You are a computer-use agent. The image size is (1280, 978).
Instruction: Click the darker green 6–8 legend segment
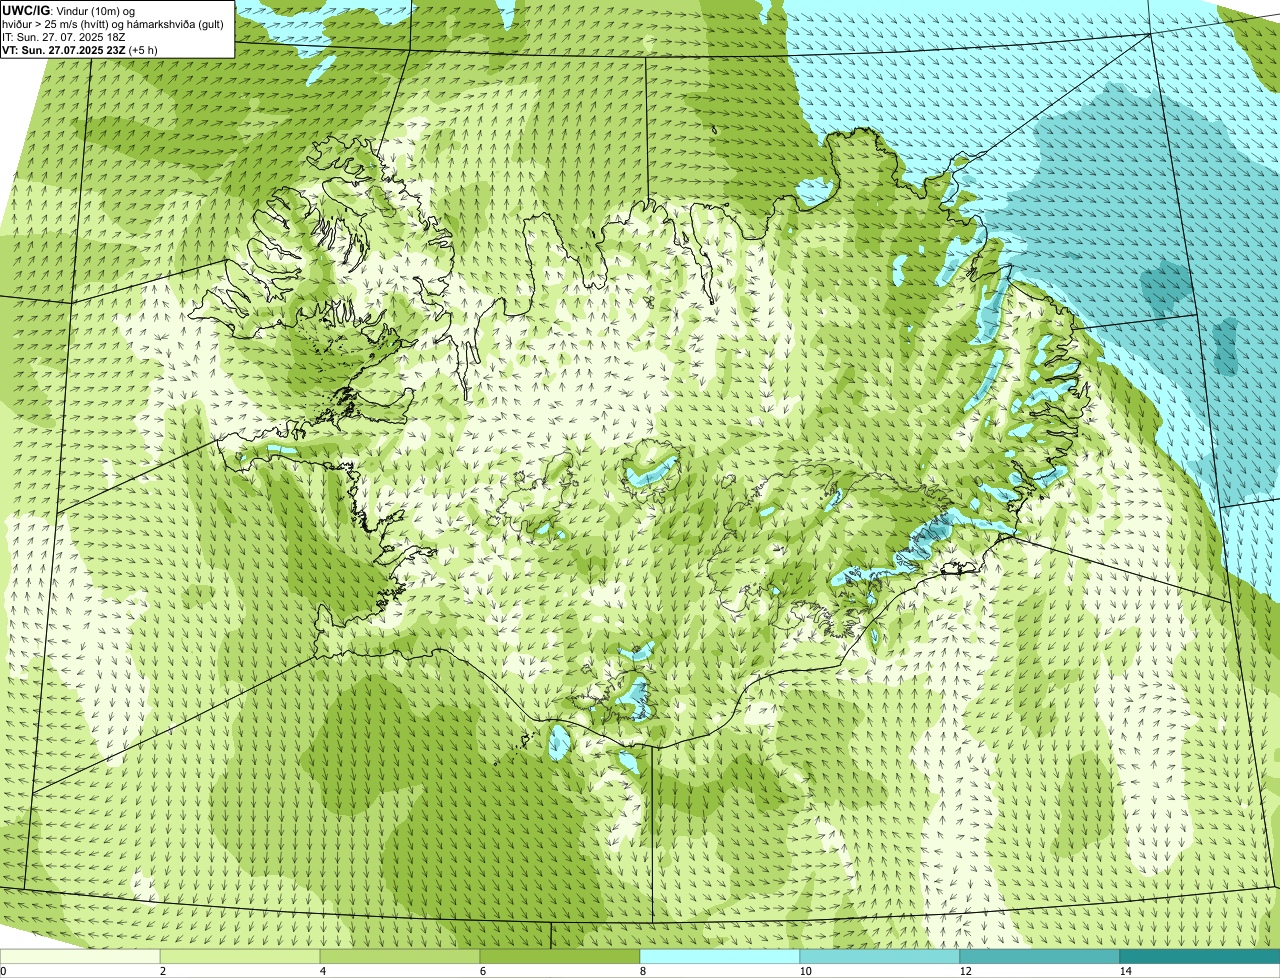coord(560,957)
